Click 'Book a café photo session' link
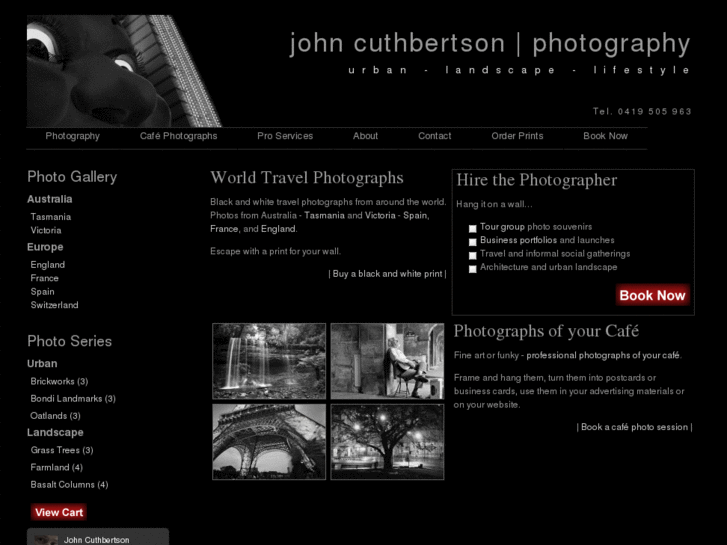The height and width of the screenshot is (545, 727). 634,427
